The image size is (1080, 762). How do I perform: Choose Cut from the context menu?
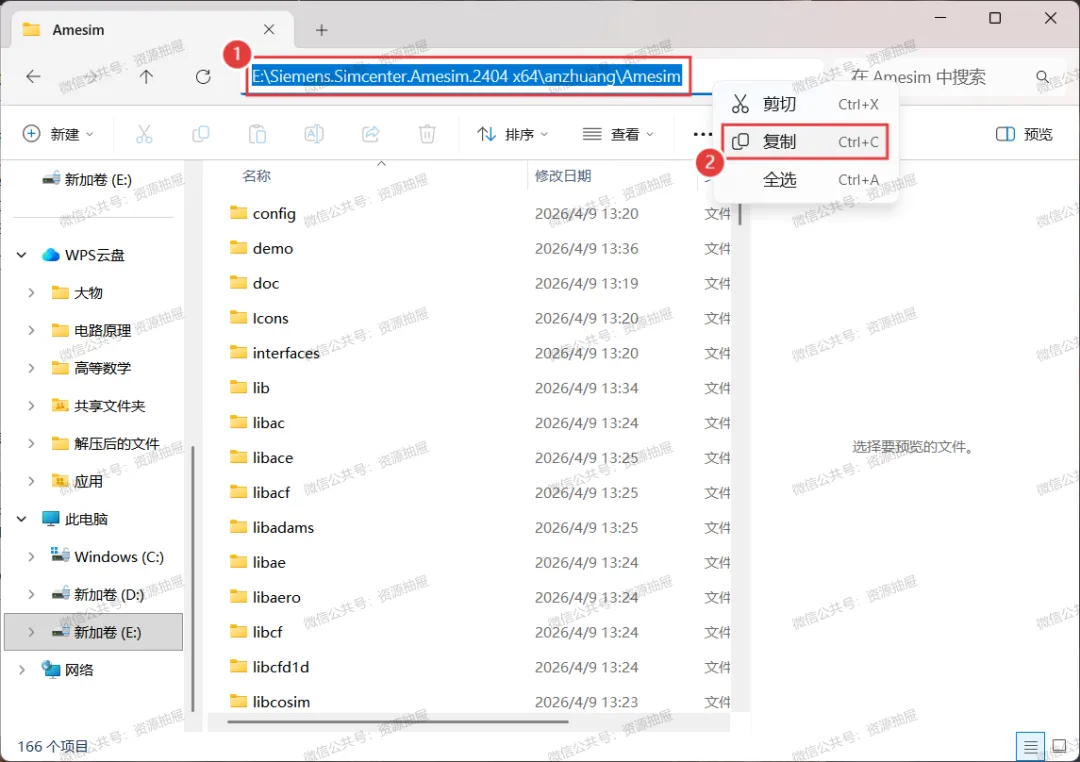[804, 104]
